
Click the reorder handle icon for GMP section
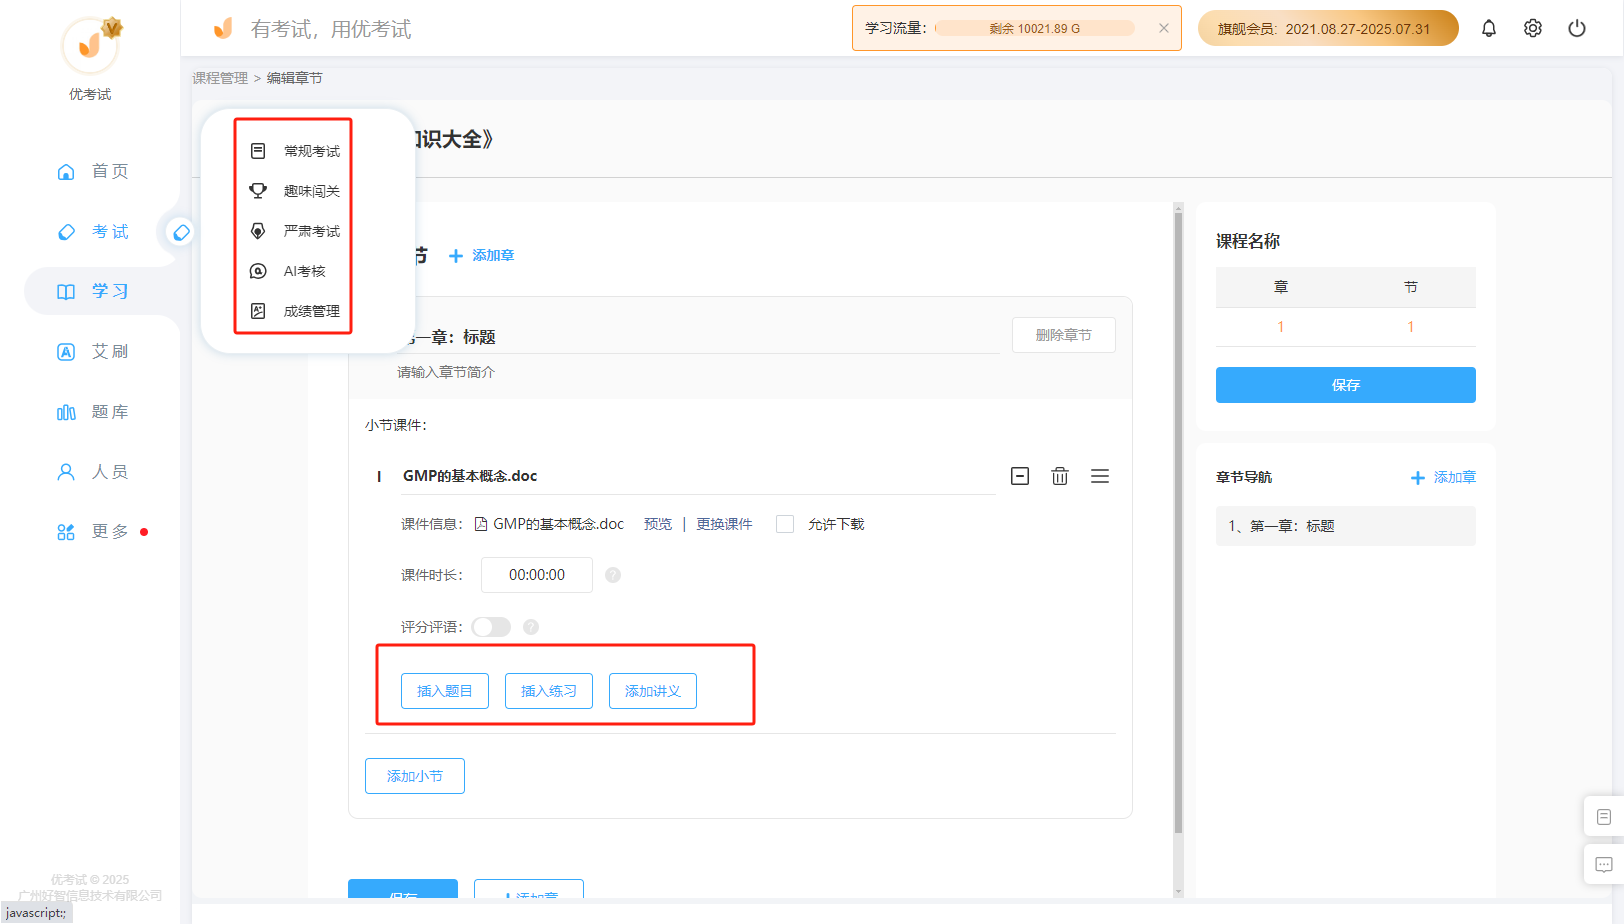1100,476
